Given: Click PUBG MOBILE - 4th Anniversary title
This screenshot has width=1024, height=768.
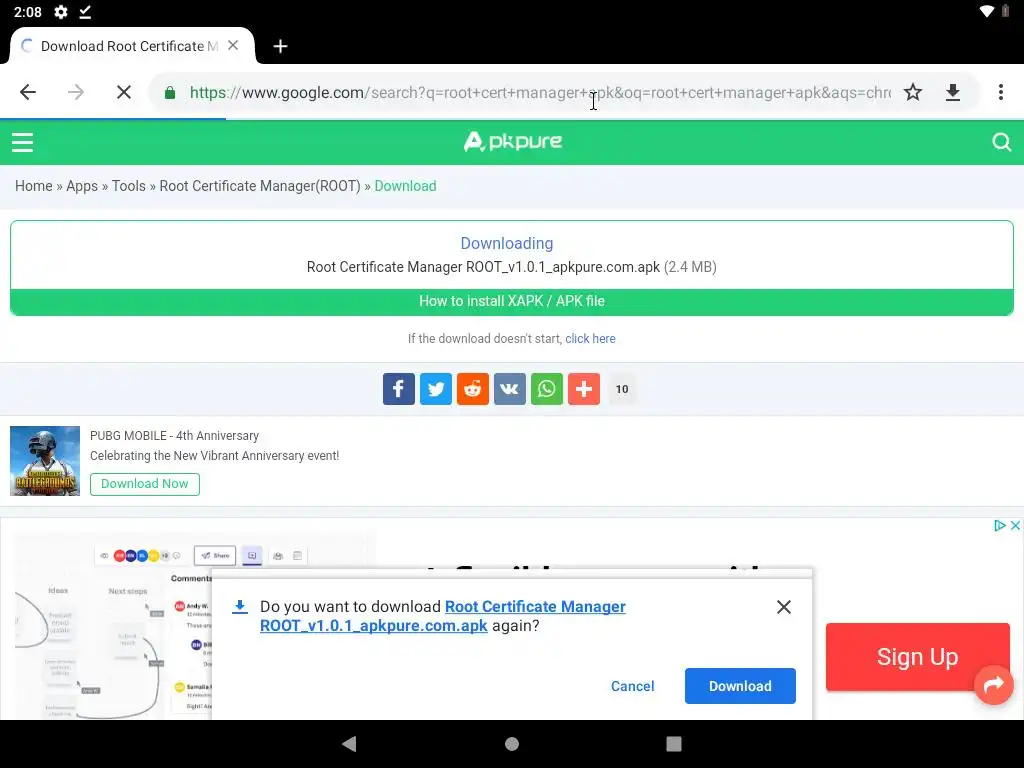Looking at the screenshot, I should point(174,436).
